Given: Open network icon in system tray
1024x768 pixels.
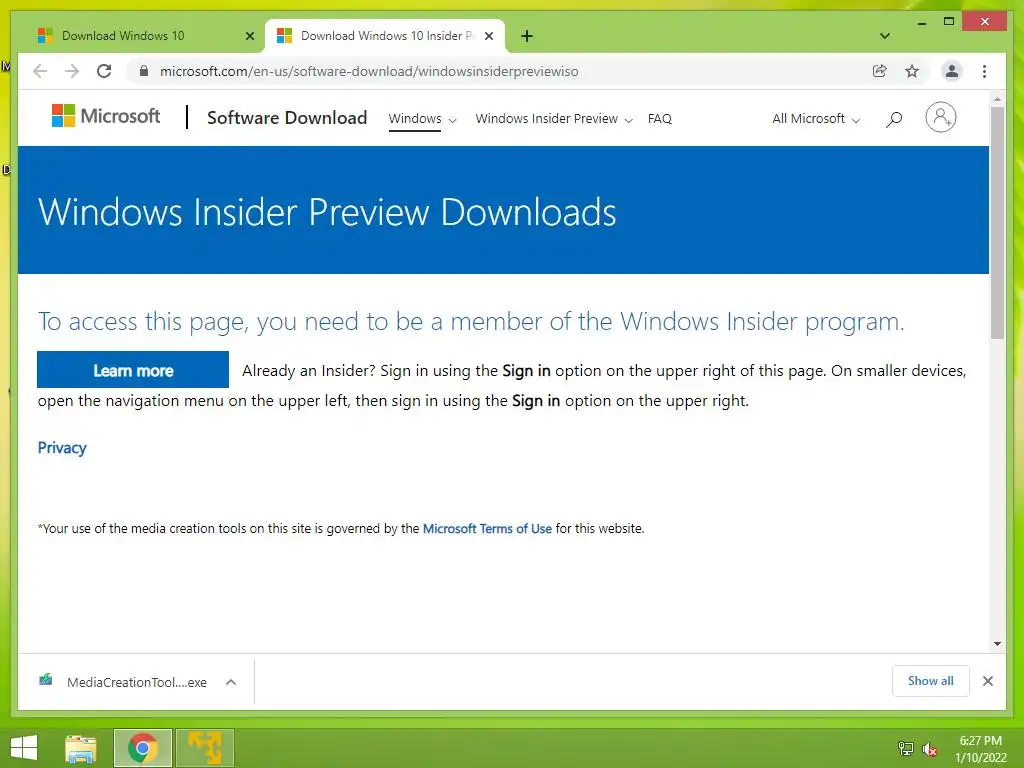Looking at the screenshot, I should pyautogui.click(x=906, y=749).
